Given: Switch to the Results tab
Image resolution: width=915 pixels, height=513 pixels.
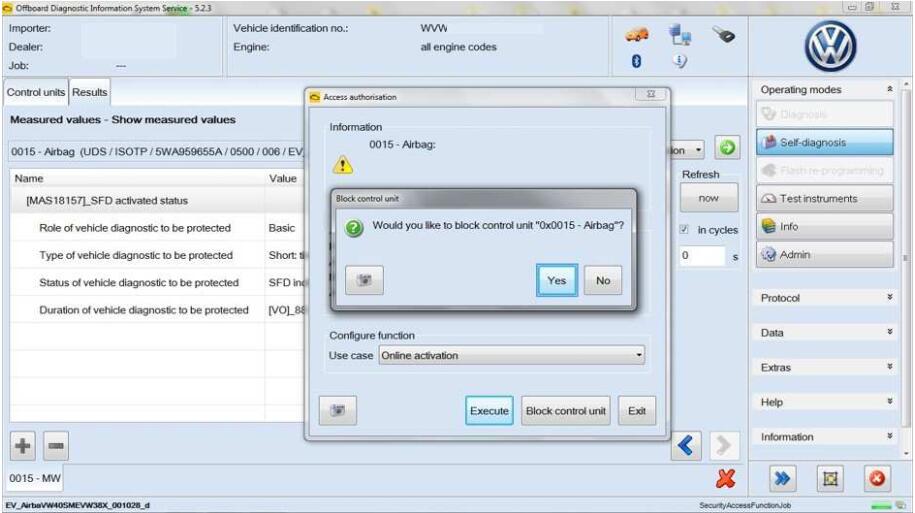Looking at the screenshot, I should pos(89,92).
